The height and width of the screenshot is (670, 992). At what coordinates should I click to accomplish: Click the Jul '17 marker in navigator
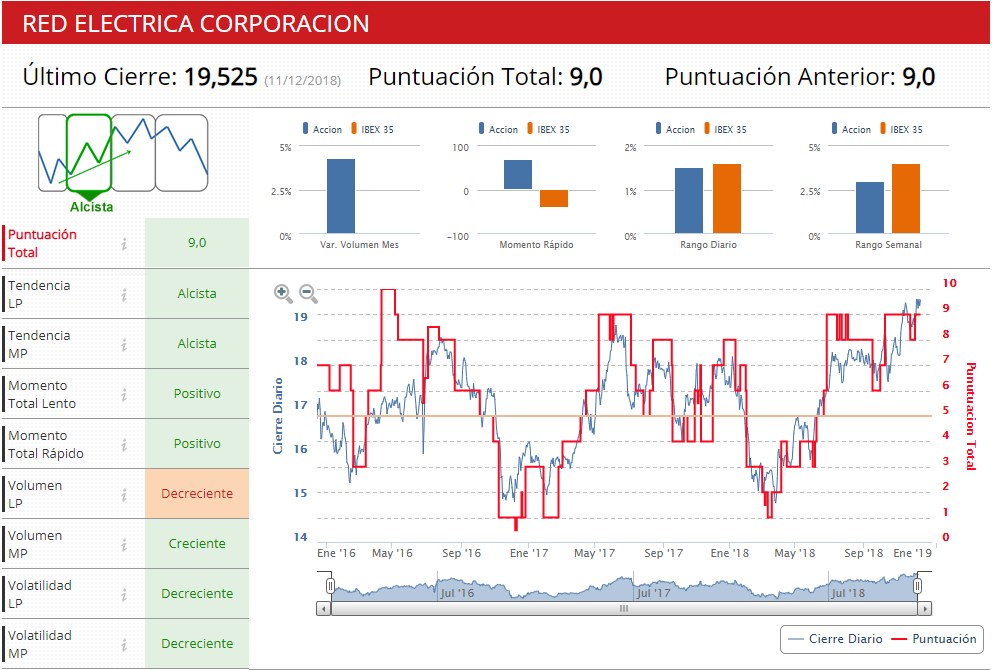click(x=654, y=593)
